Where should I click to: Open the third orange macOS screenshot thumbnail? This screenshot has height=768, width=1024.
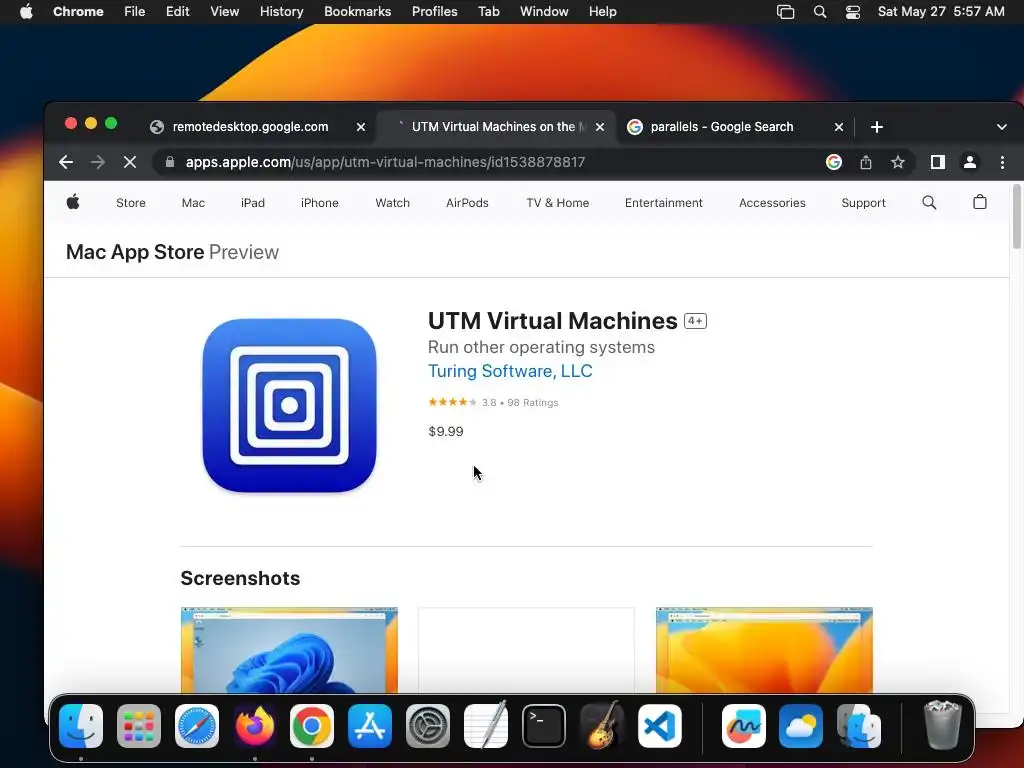point(764,650)
